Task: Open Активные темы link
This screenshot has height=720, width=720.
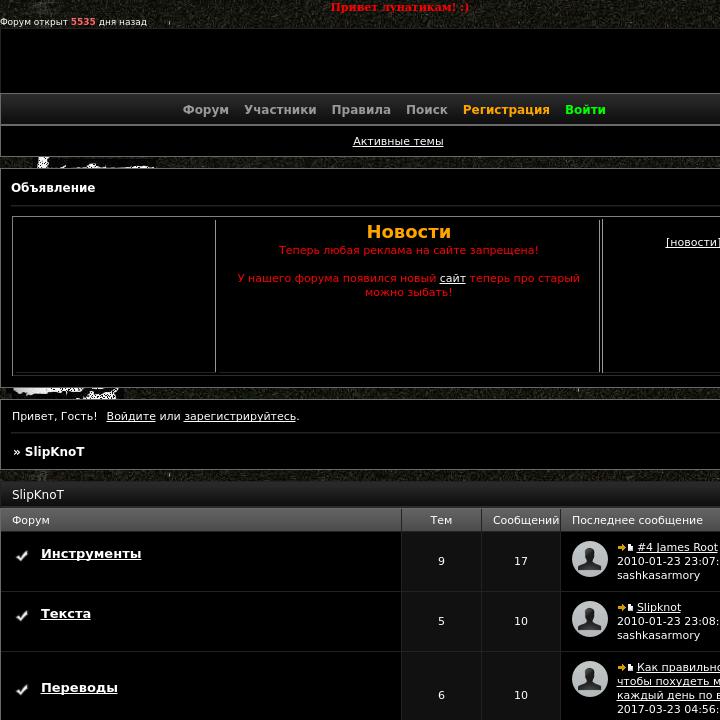Action: pos(398,141)
